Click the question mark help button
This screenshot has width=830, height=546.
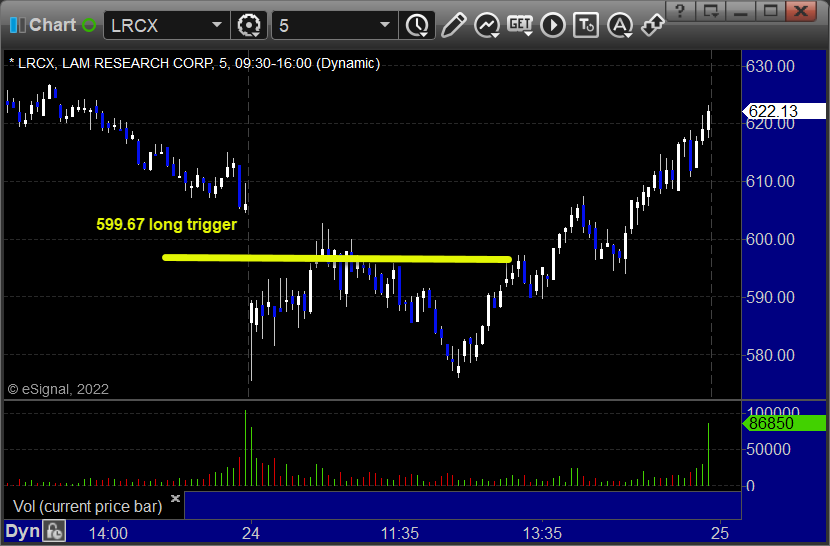point(680,11)
